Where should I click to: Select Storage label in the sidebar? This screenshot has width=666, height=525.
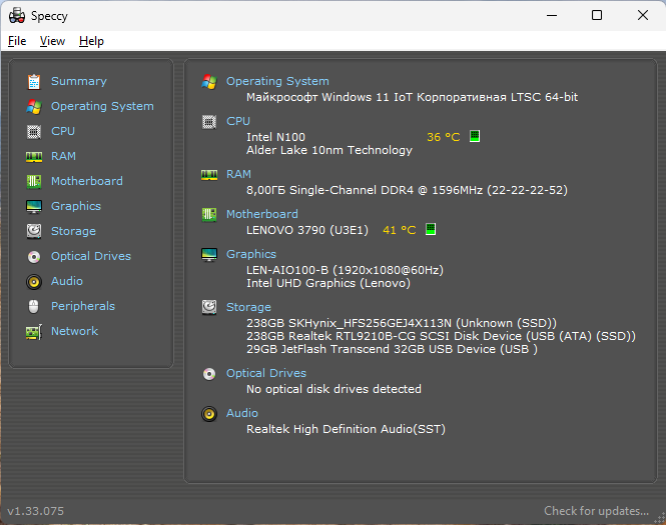73,231
